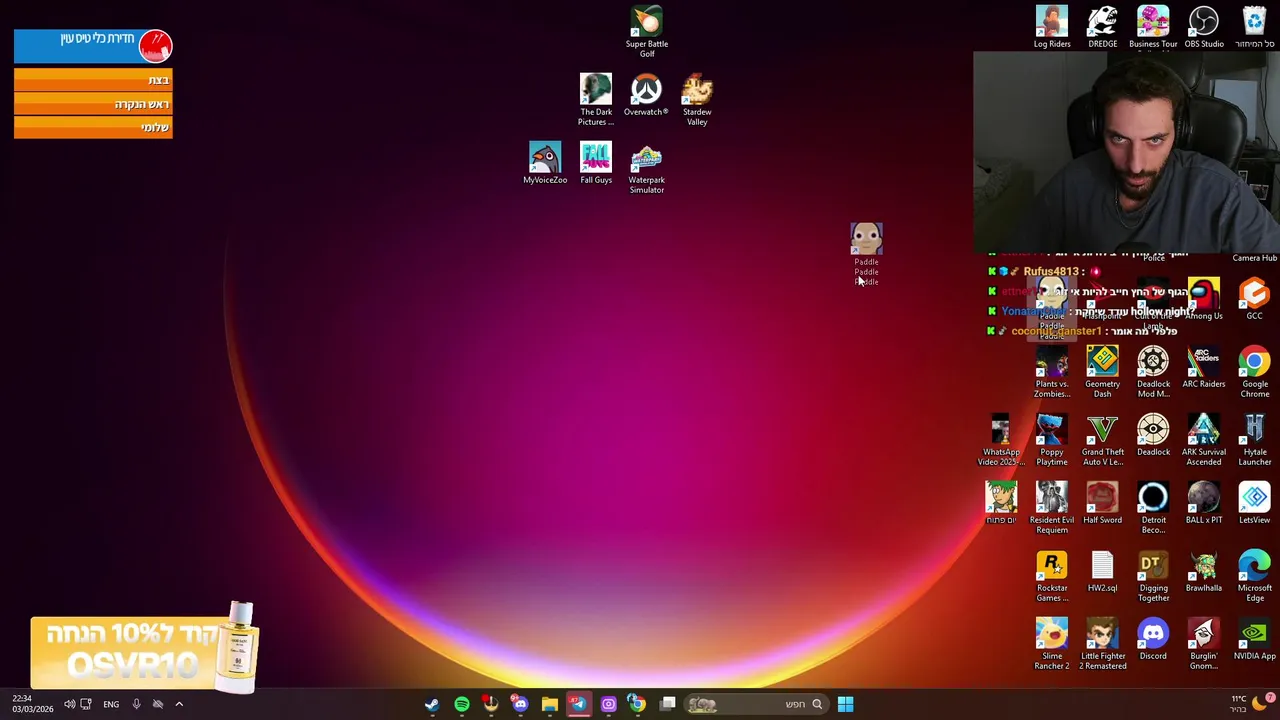Select the DREDGE desktop icon

tap(1102, 27)
